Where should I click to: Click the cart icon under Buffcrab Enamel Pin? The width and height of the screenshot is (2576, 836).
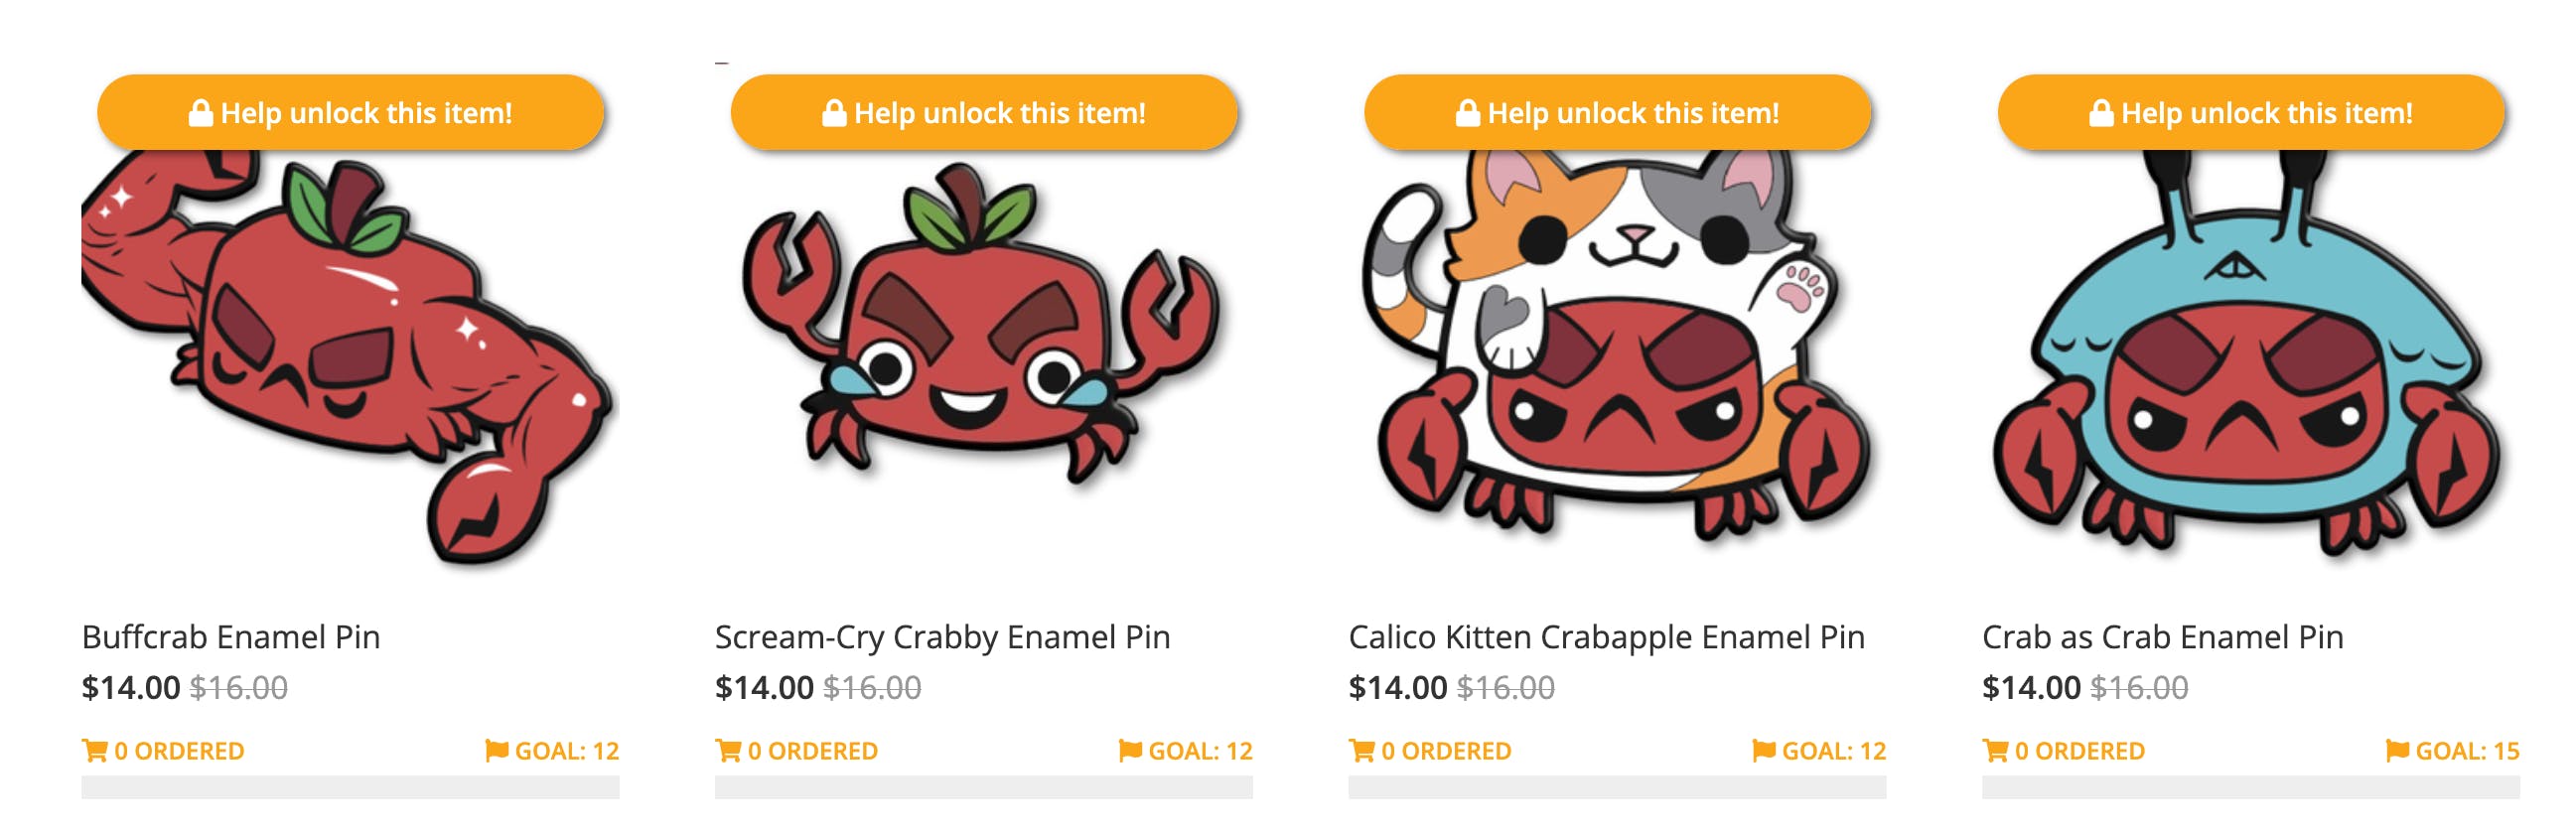click(95, 751)
